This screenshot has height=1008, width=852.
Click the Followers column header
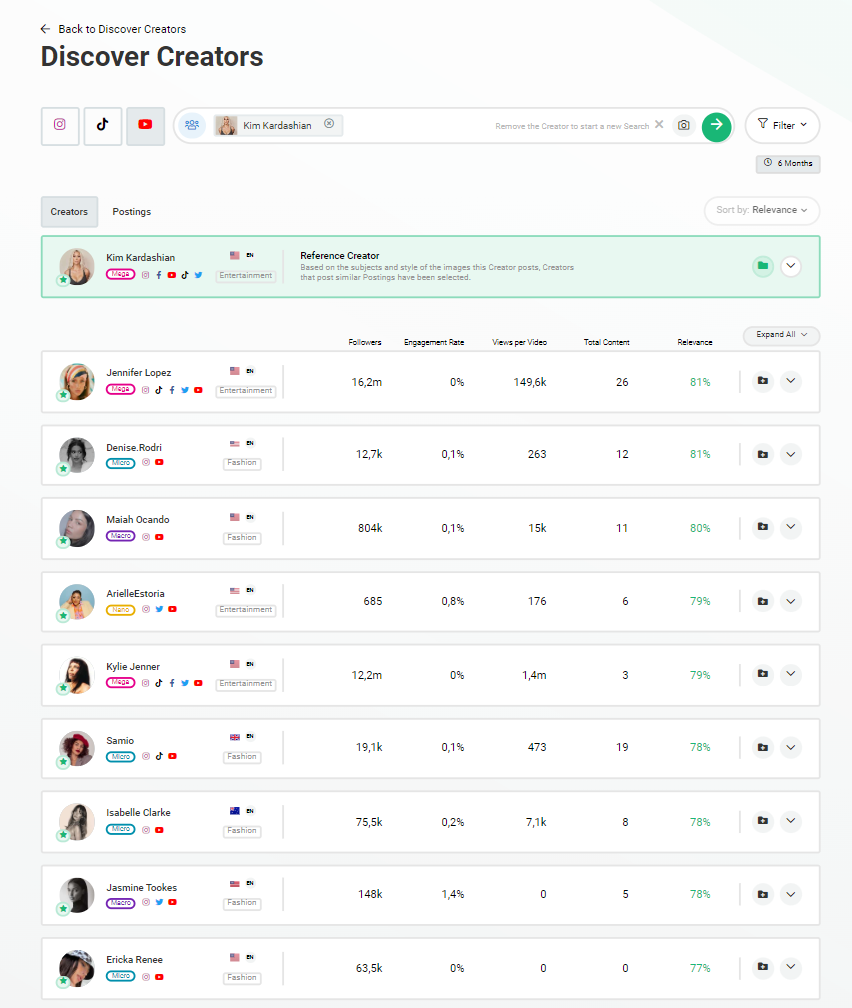click(x=365, y=342)
